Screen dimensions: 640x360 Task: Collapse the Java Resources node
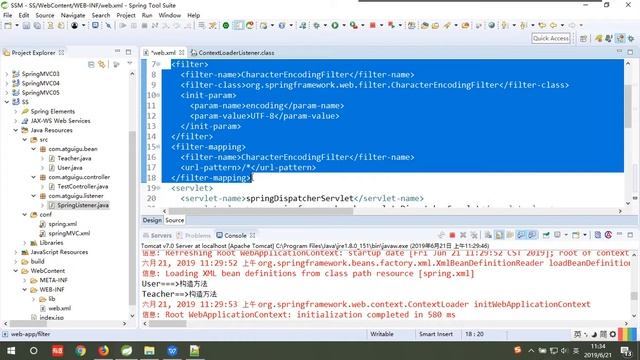point(16,130)
